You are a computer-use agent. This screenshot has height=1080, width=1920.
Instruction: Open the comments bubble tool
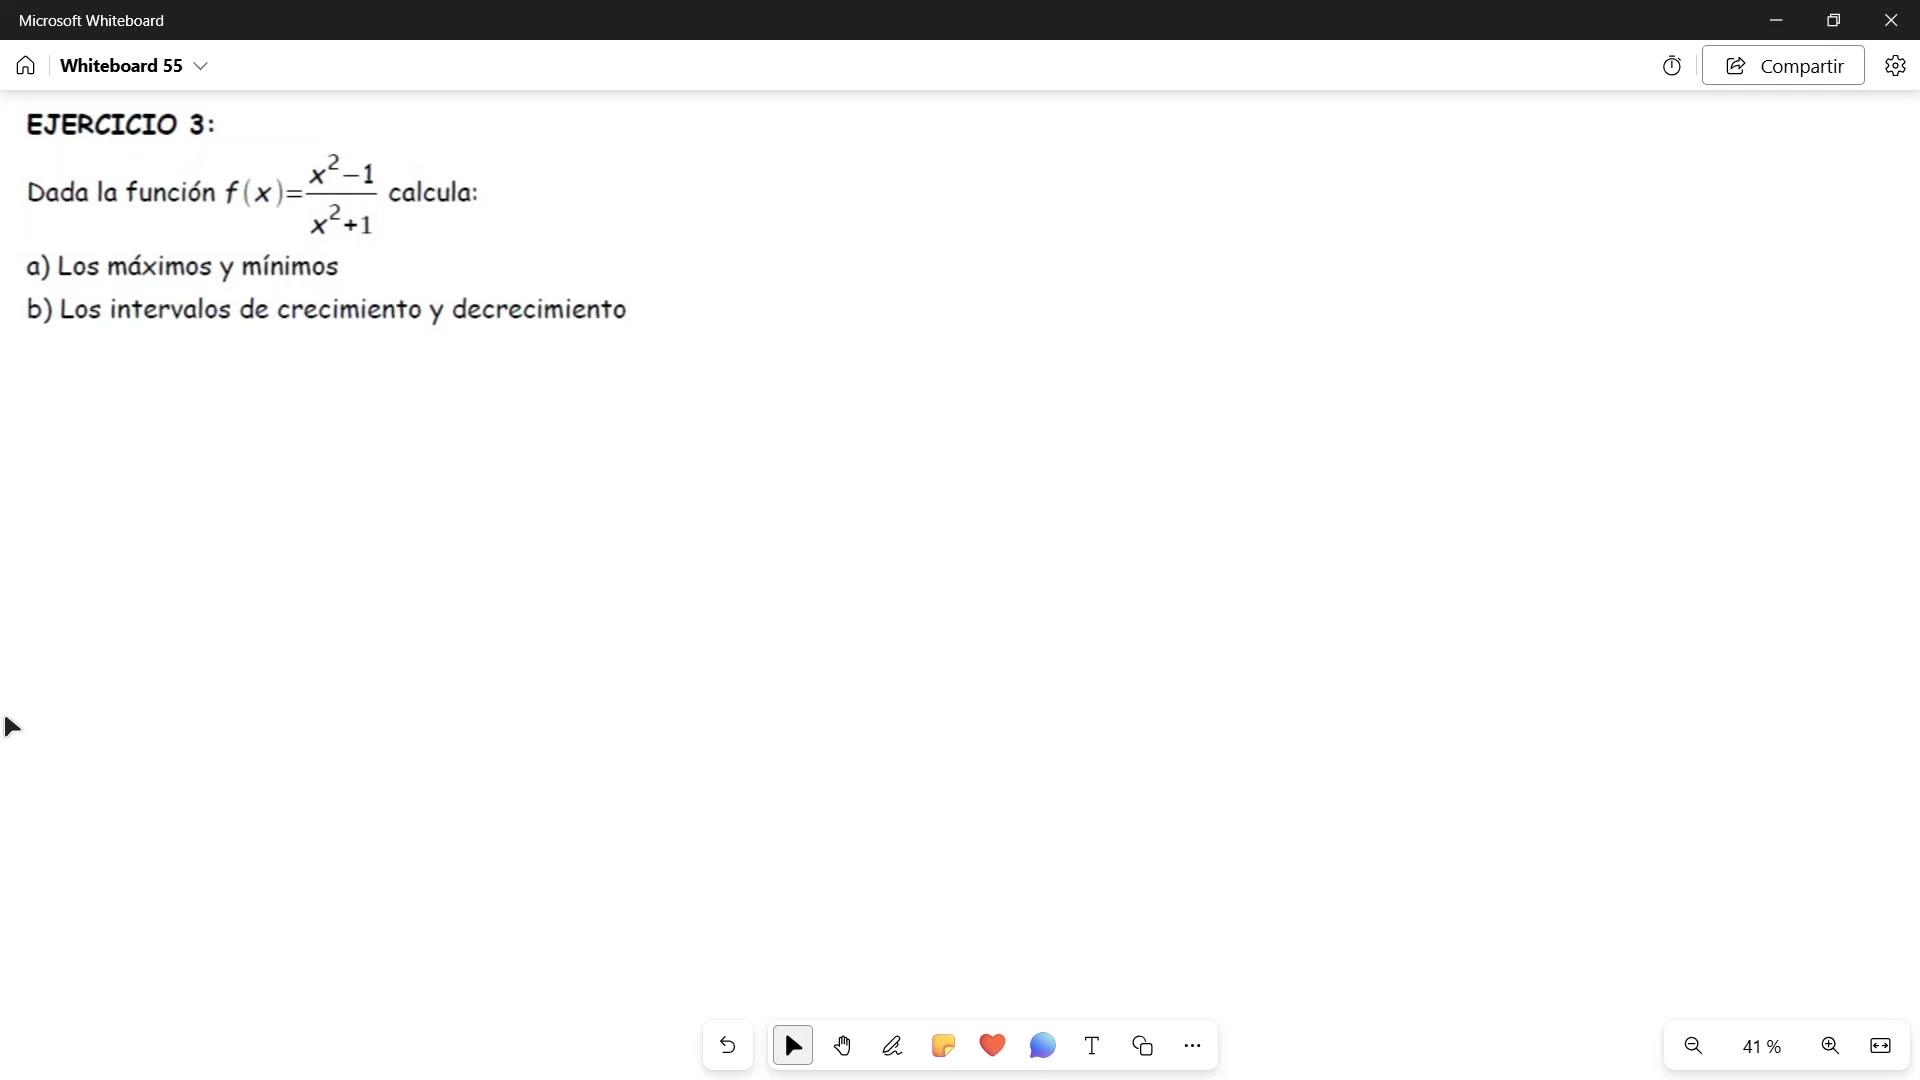tap(1042, 1046)
